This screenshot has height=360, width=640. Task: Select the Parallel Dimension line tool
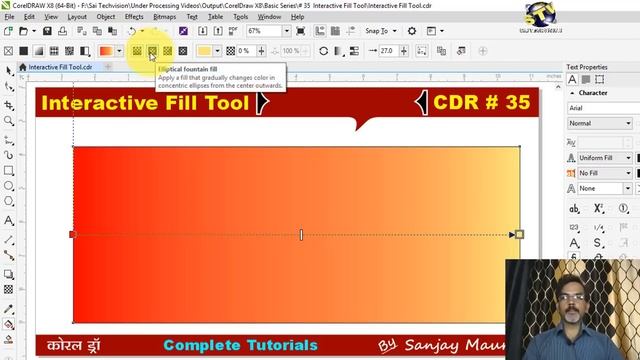click(9, 239)
